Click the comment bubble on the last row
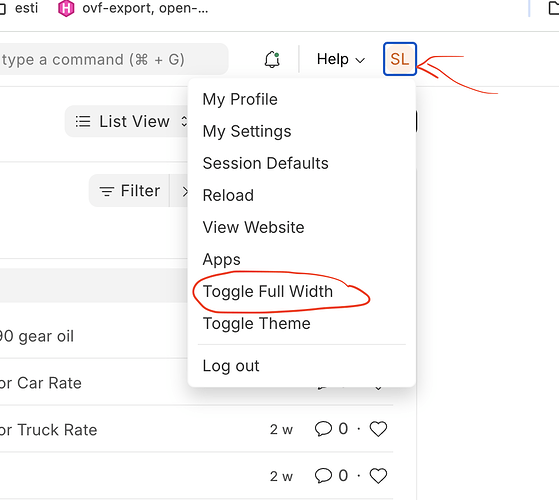Viewport: 559px width, 500px height. 323,476
